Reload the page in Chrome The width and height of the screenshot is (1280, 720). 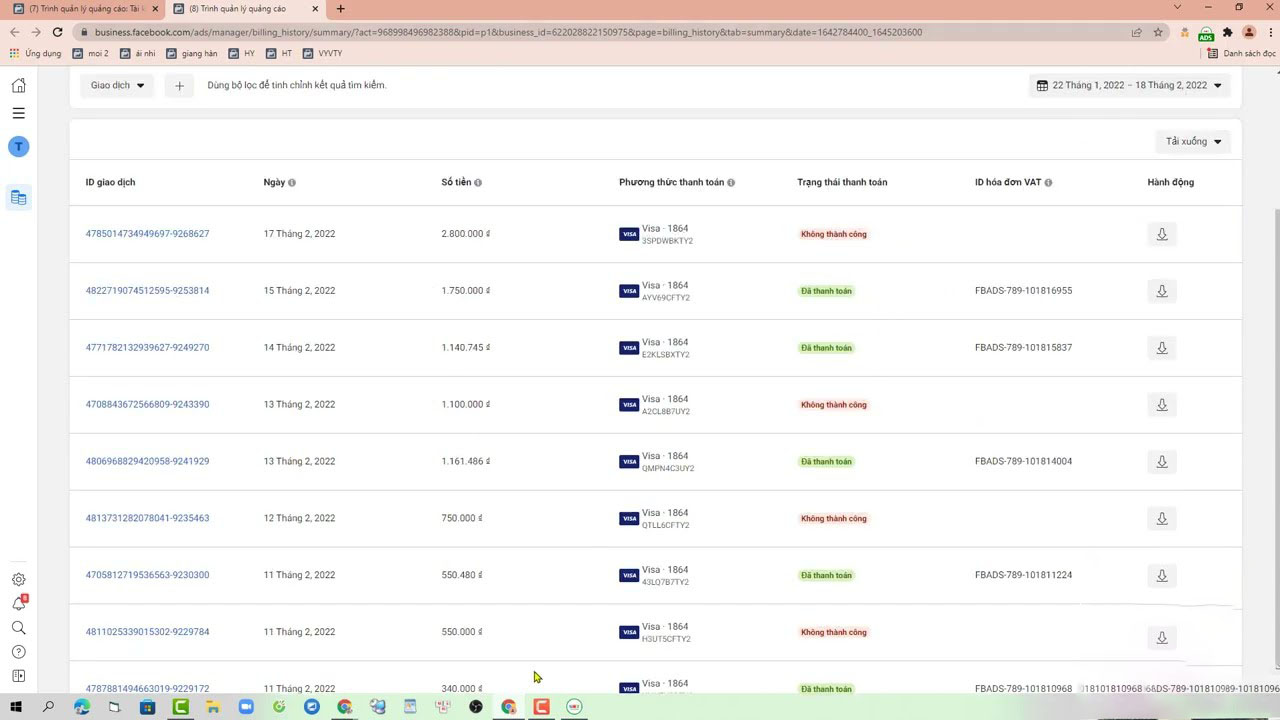(x=57, y=32)
